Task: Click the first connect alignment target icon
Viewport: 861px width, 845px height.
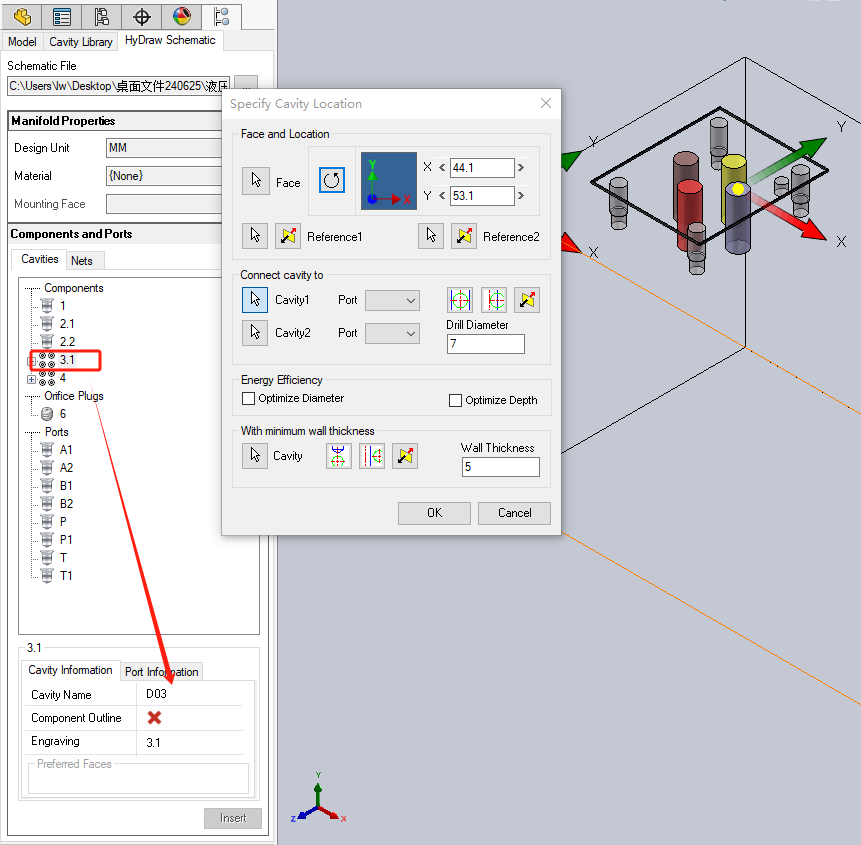Action: point(460,300)
